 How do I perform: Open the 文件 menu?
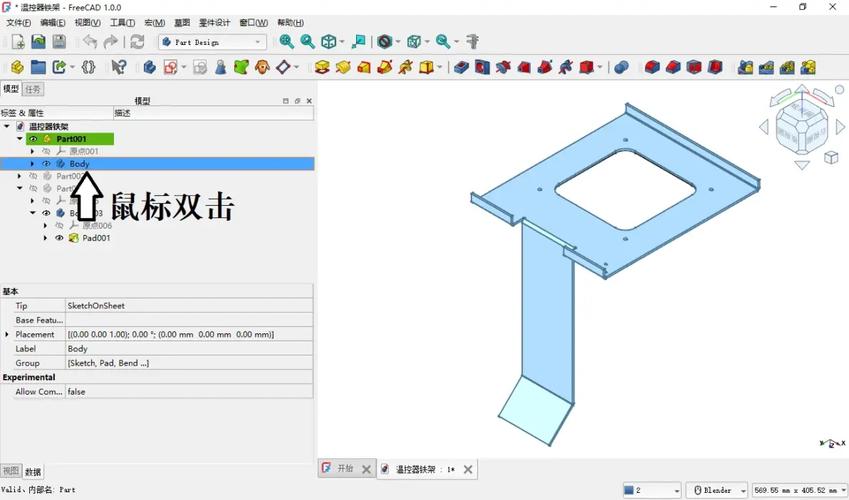[x=18, y=22]
